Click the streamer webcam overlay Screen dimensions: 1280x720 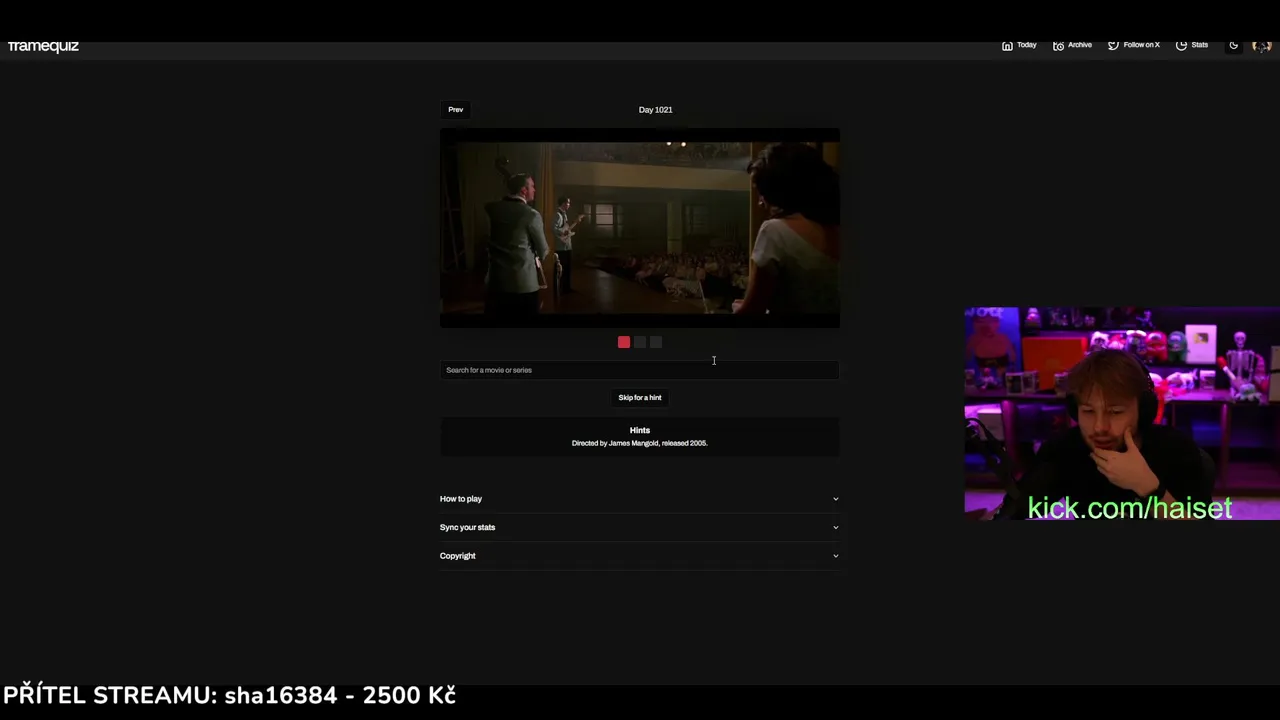pos(1122,413)
